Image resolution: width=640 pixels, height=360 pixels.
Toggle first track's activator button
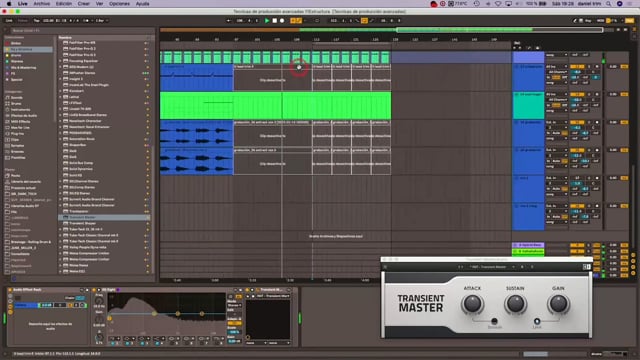click(x=577, y=66)
